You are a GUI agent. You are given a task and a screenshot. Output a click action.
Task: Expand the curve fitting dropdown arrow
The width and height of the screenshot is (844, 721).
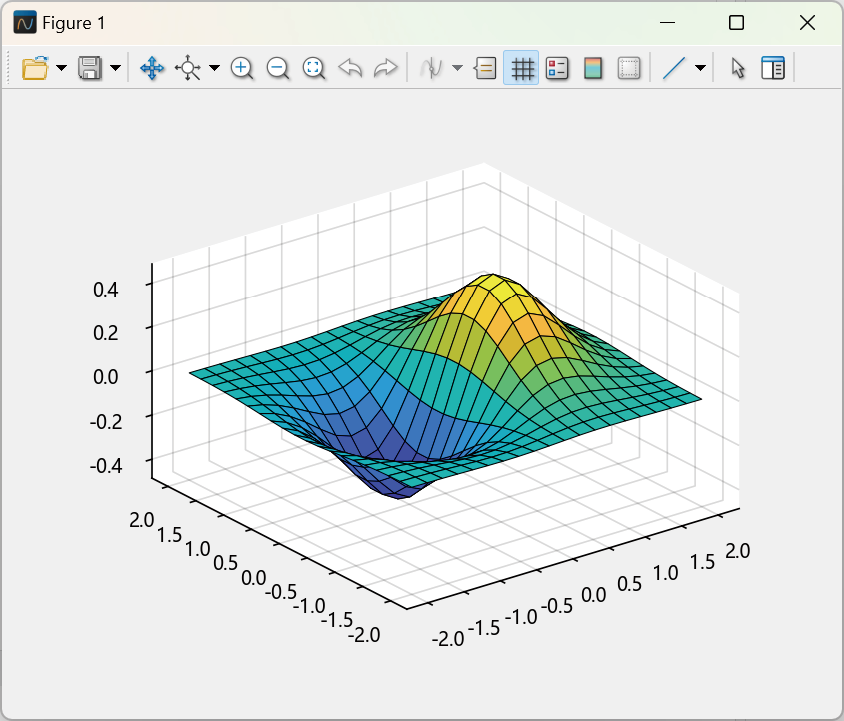(x=458, y=68)
